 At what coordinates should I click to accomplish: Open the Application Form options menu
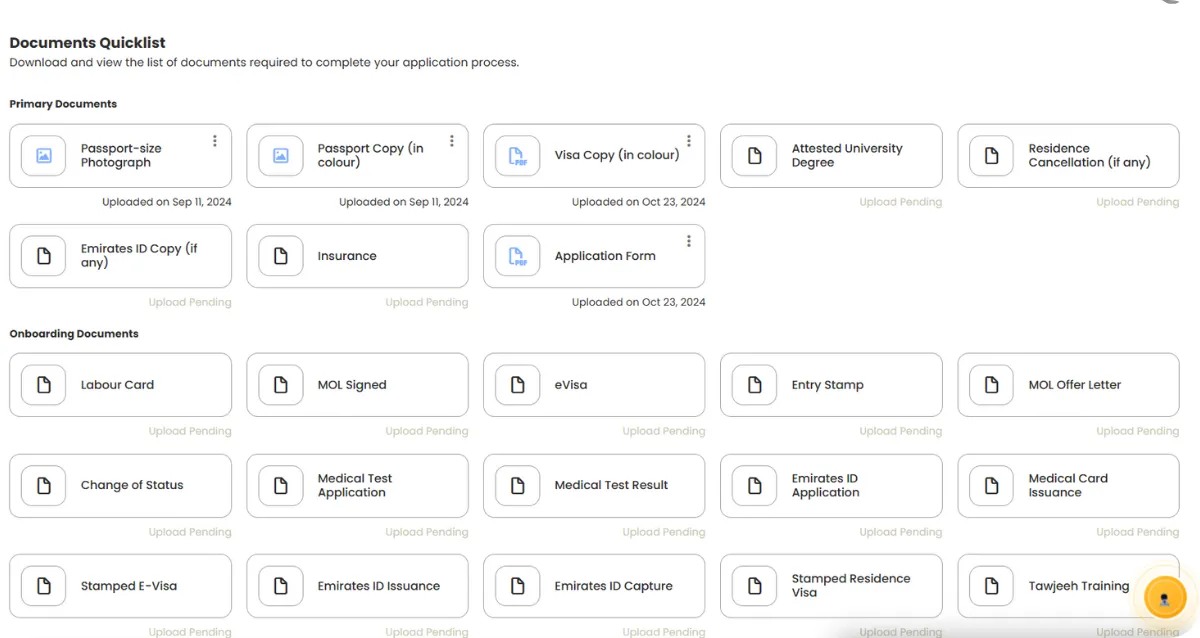click(688, 240)
